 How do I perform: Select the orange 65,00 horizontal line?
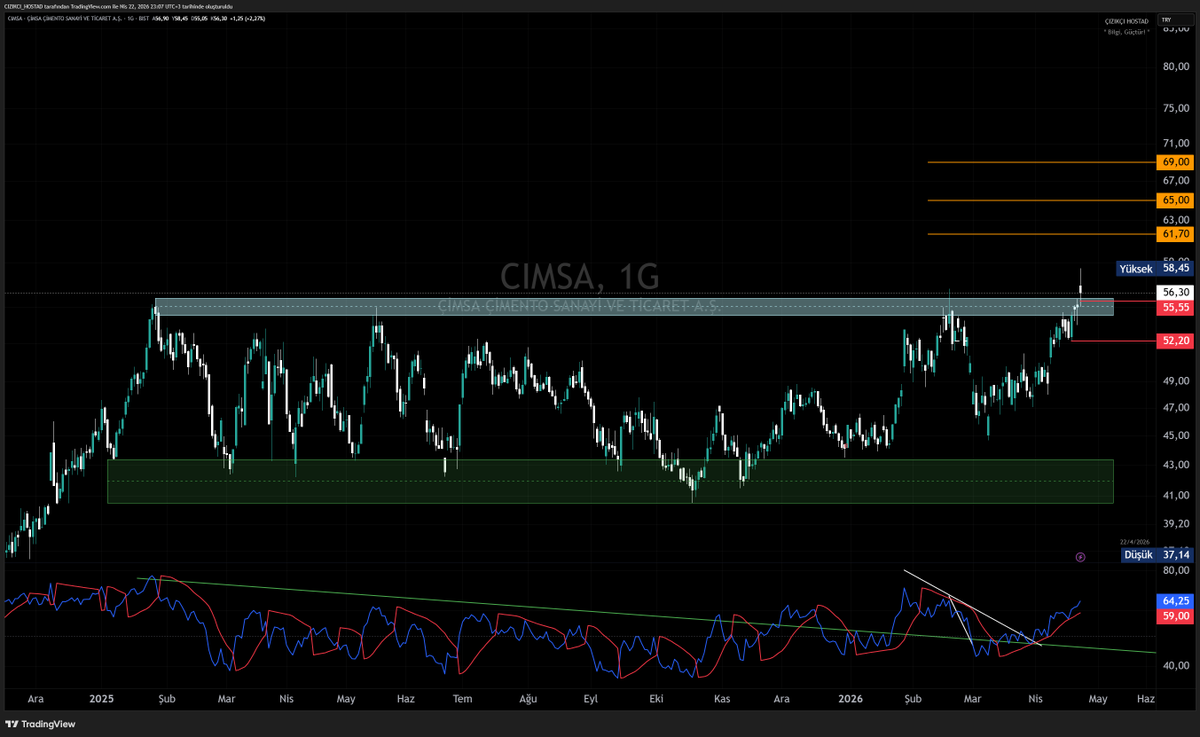[x=1041, y=201]
